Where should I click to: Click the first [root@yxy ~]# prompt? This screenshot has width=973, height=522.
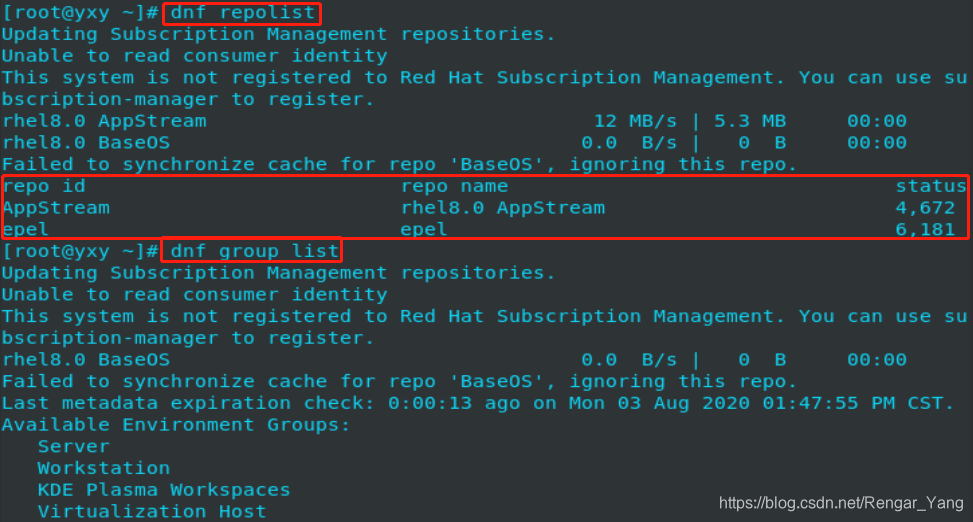[x=81, y=12]
